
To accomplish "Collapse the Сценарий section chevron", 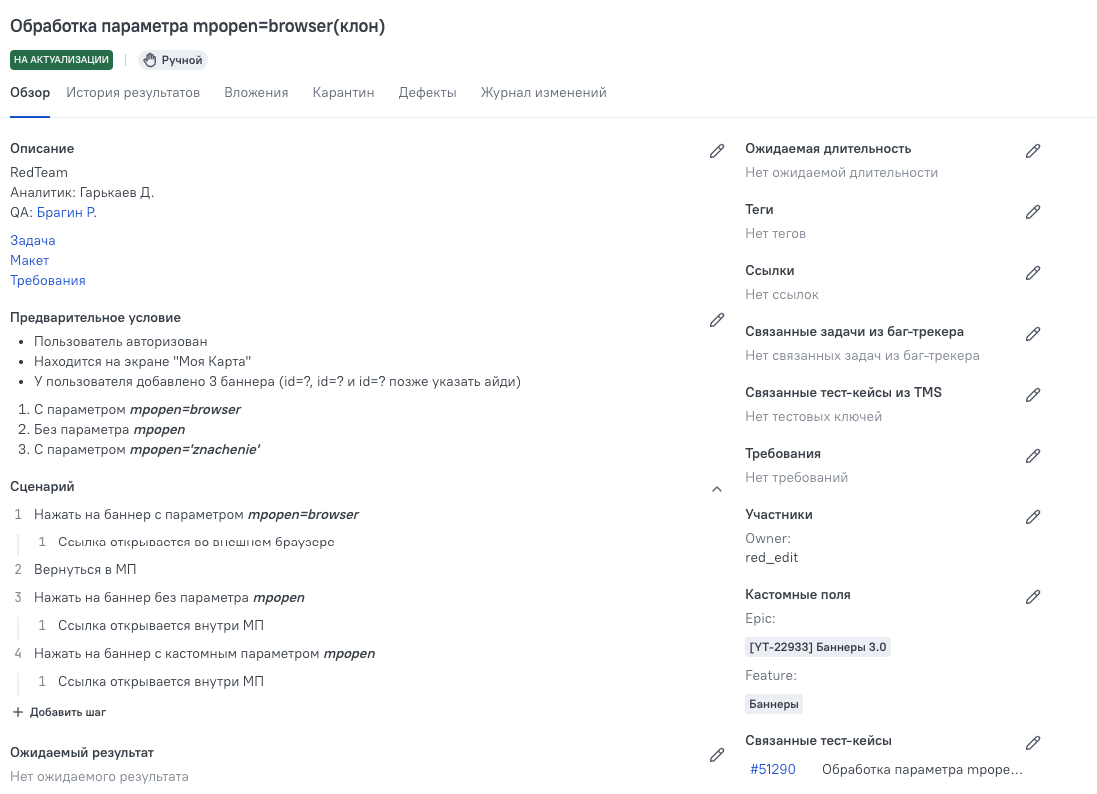I will [x=717, y=489].
